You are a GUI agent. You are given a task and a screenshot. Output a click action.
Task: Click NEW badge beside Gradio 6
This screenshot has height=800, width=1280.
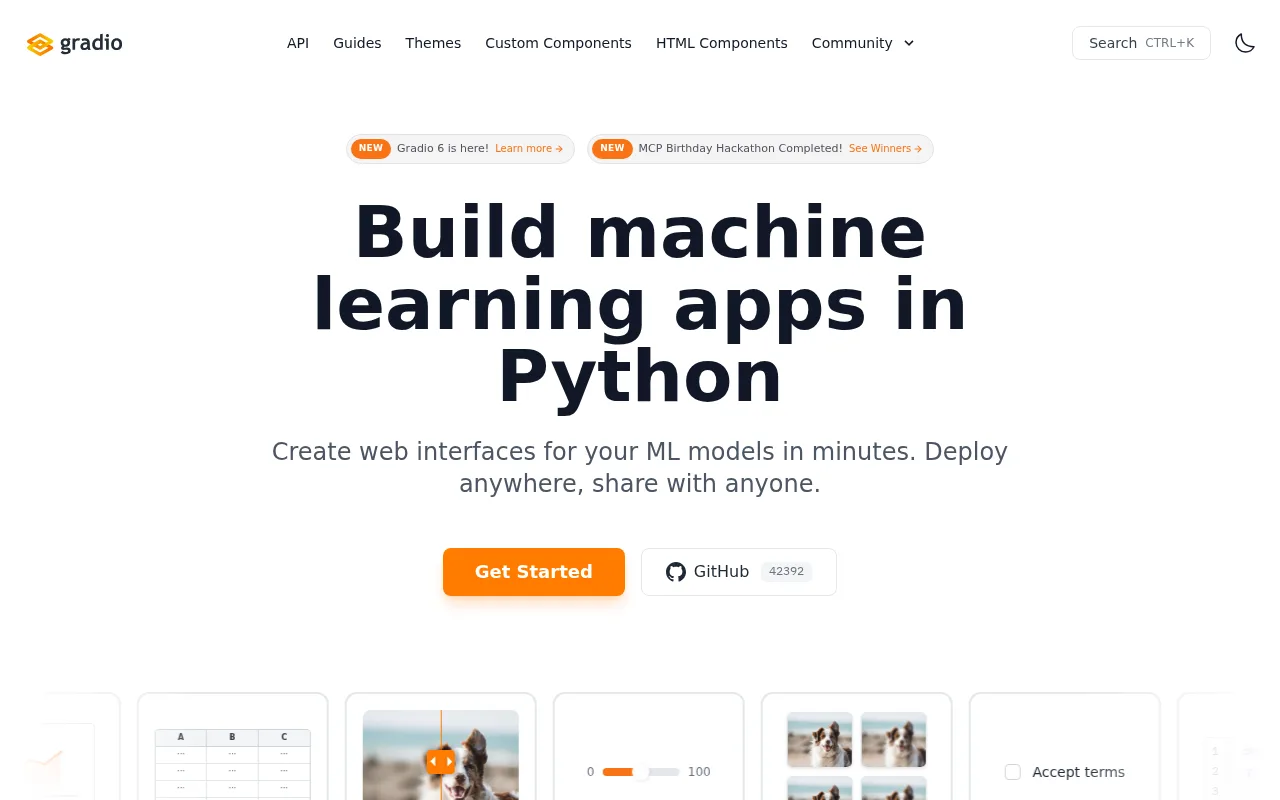pyautogui.click(x=371, y=149)
